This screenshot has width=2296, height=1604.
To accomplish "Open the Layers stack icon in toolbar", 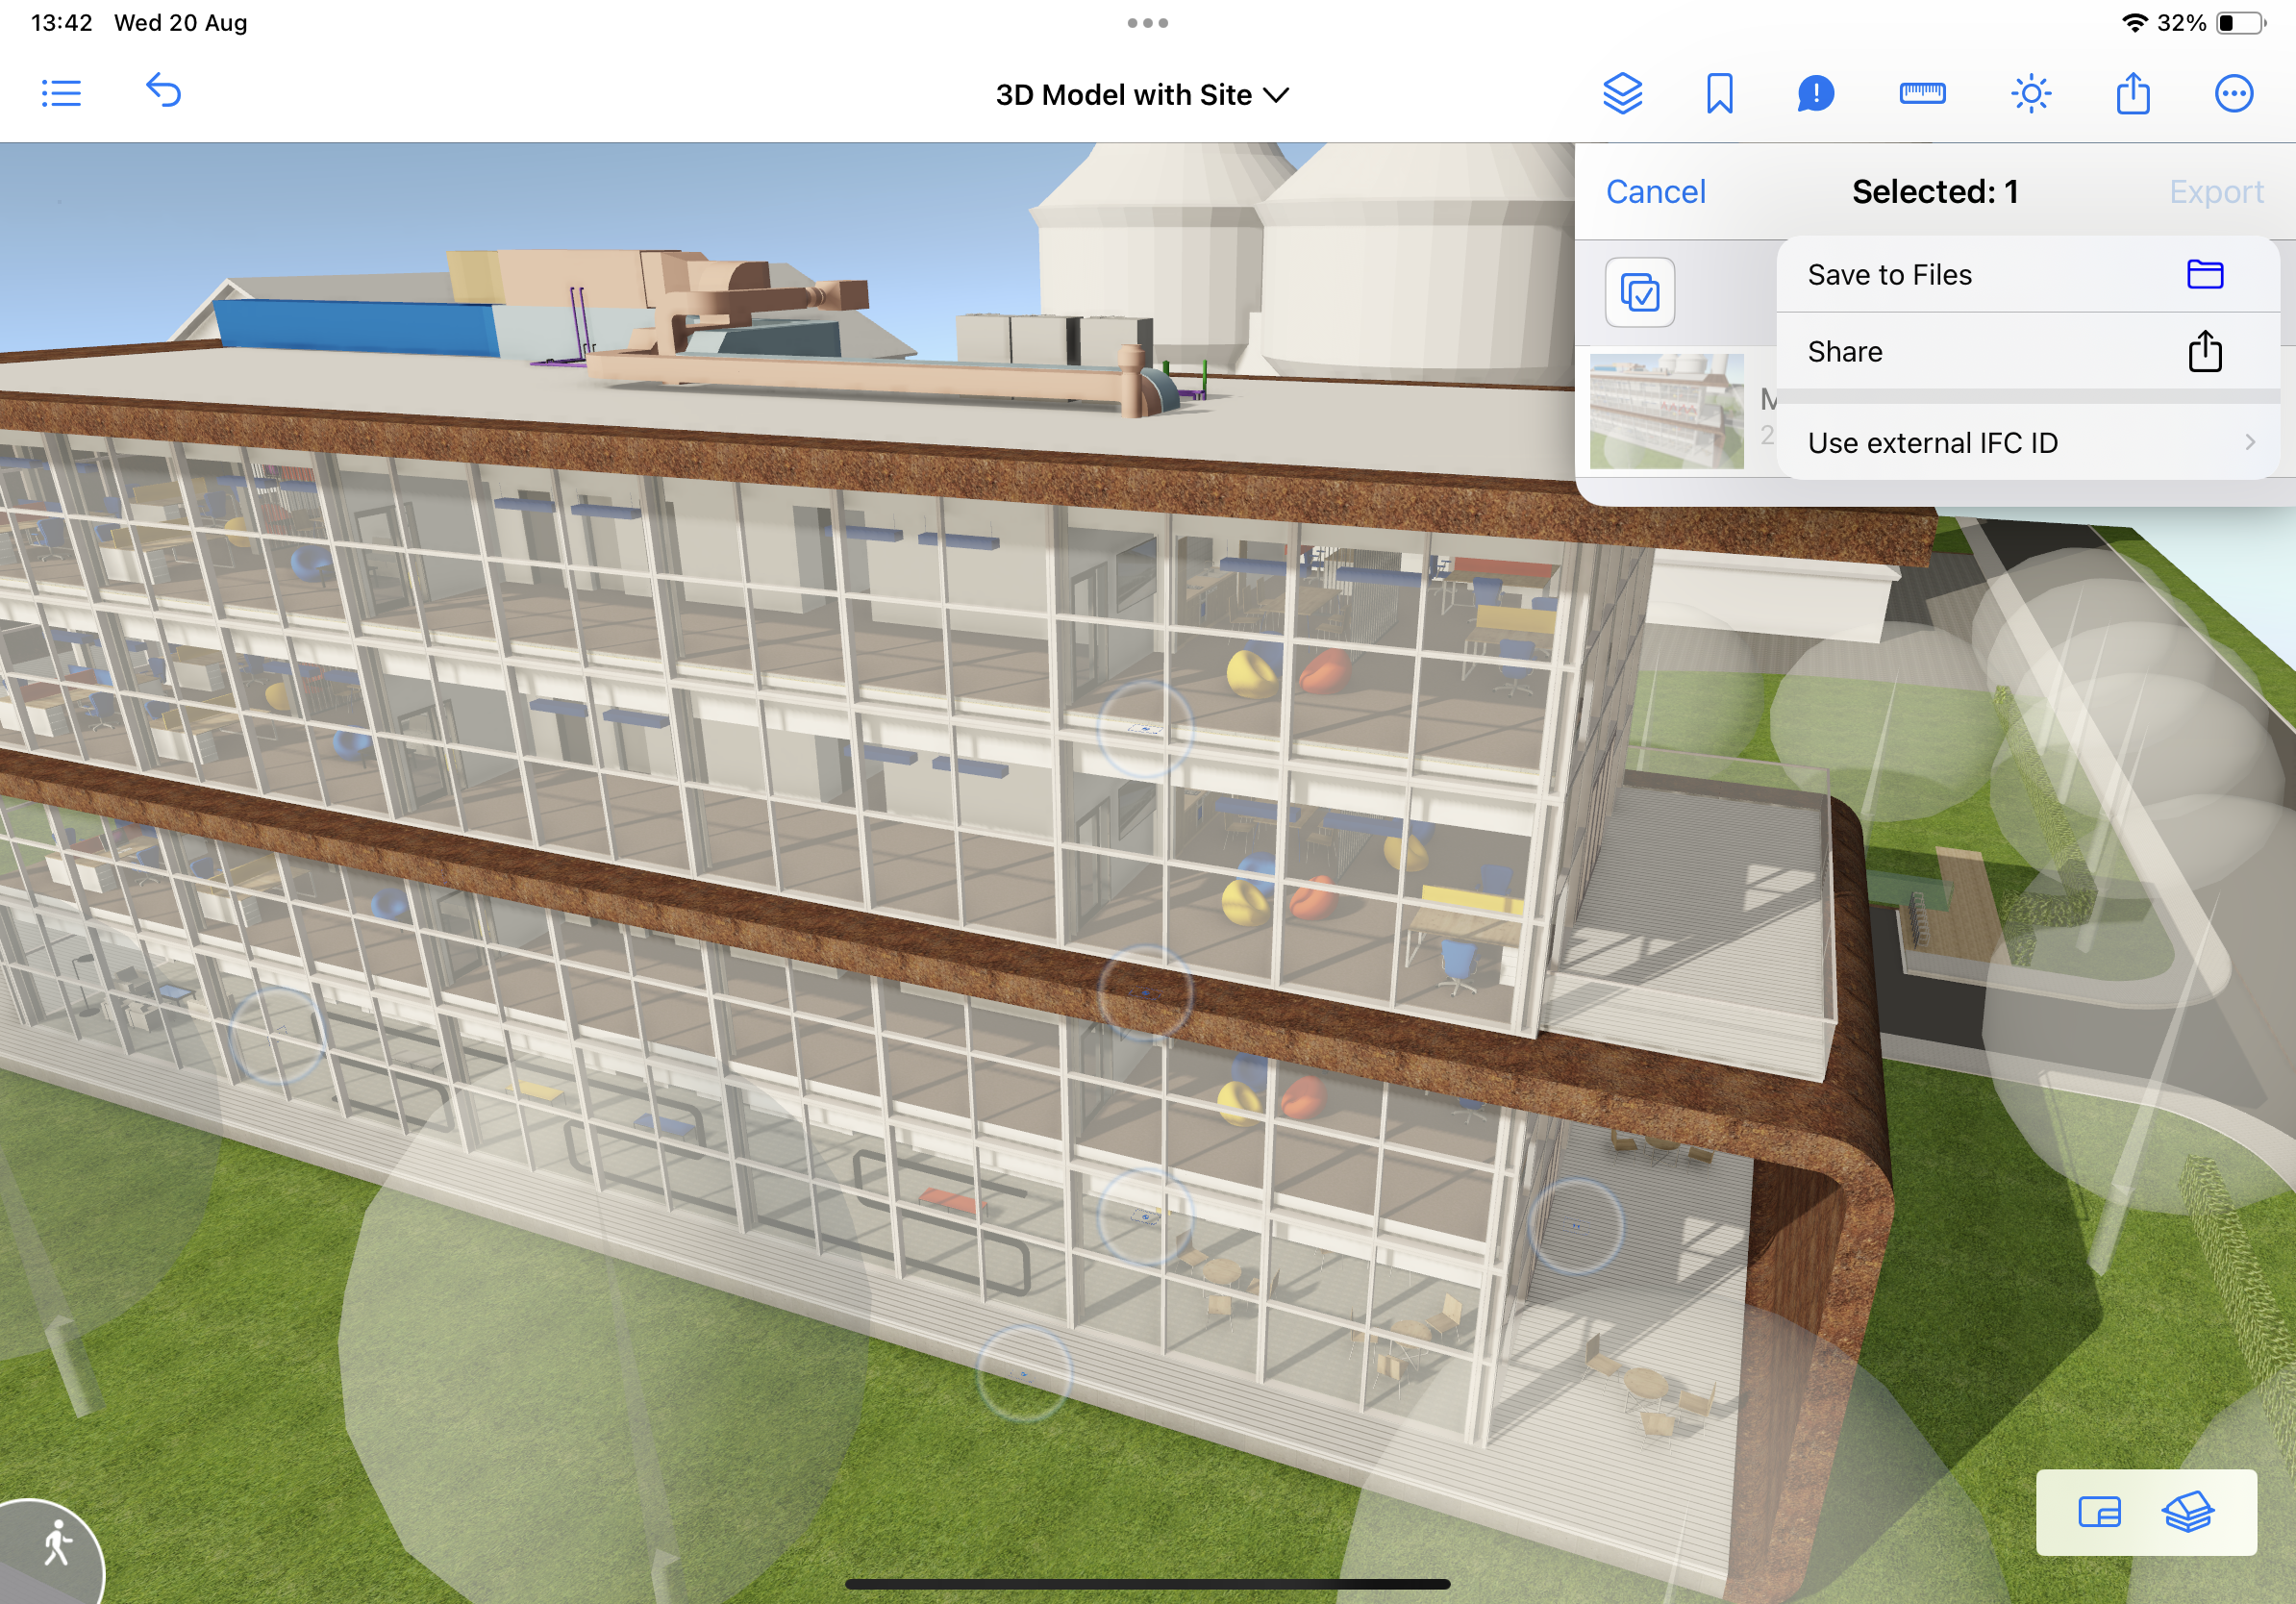I will click(1622, 94).
